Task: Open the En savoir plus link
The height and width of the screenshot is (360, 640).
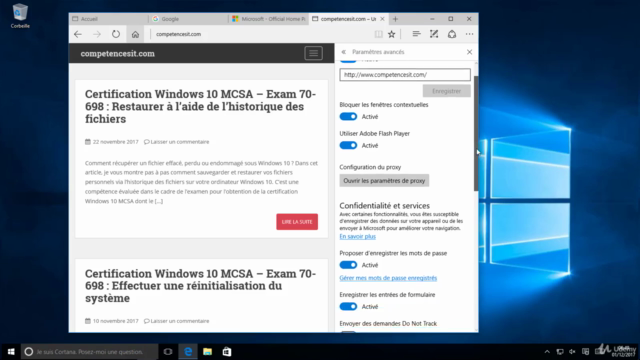Action: [358, 236]
